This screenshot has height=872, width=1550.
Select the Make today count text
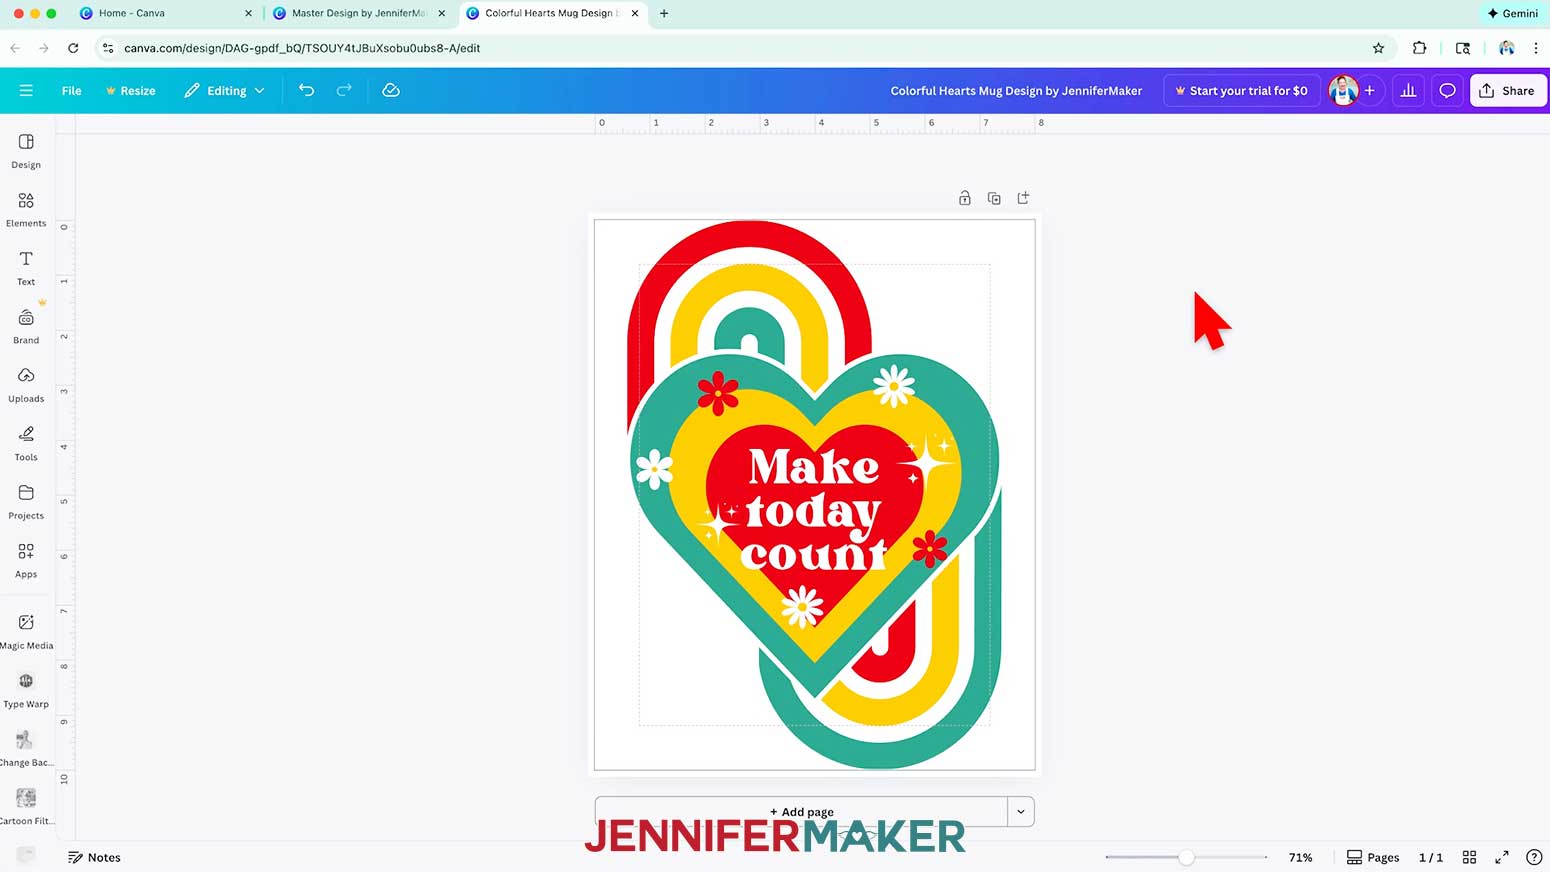[x=813, y=510]
